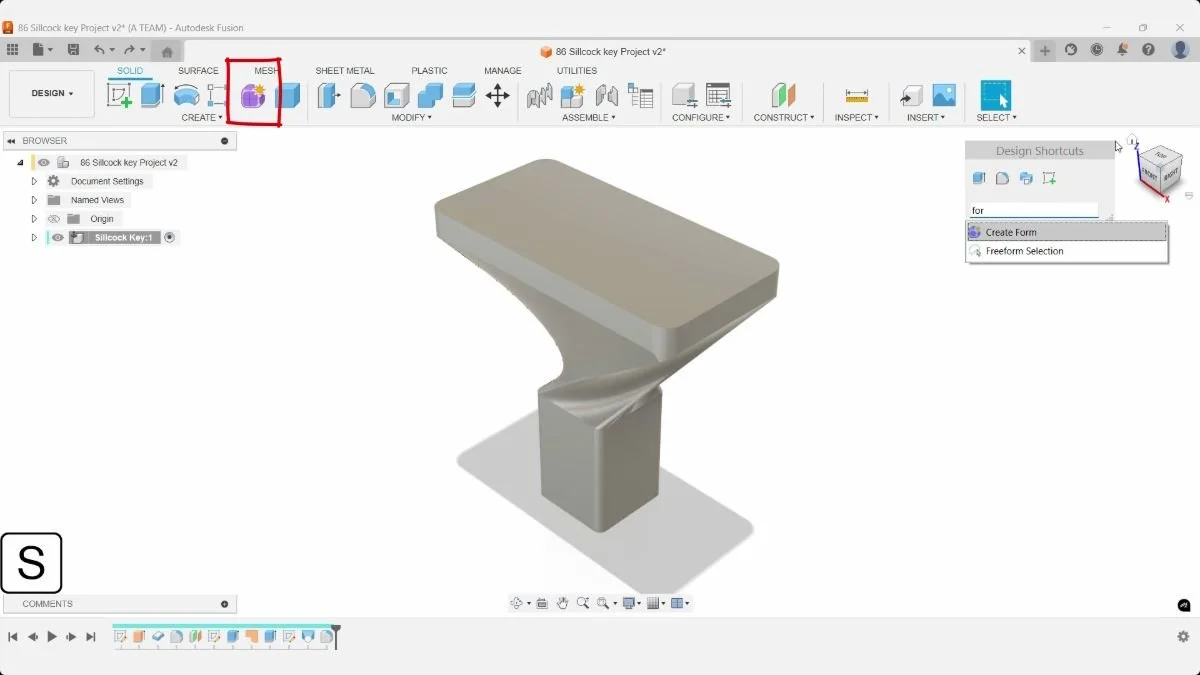Open the ASSEMBLE dropdown menu
The image size is (1200, 675).
(588, 118)
